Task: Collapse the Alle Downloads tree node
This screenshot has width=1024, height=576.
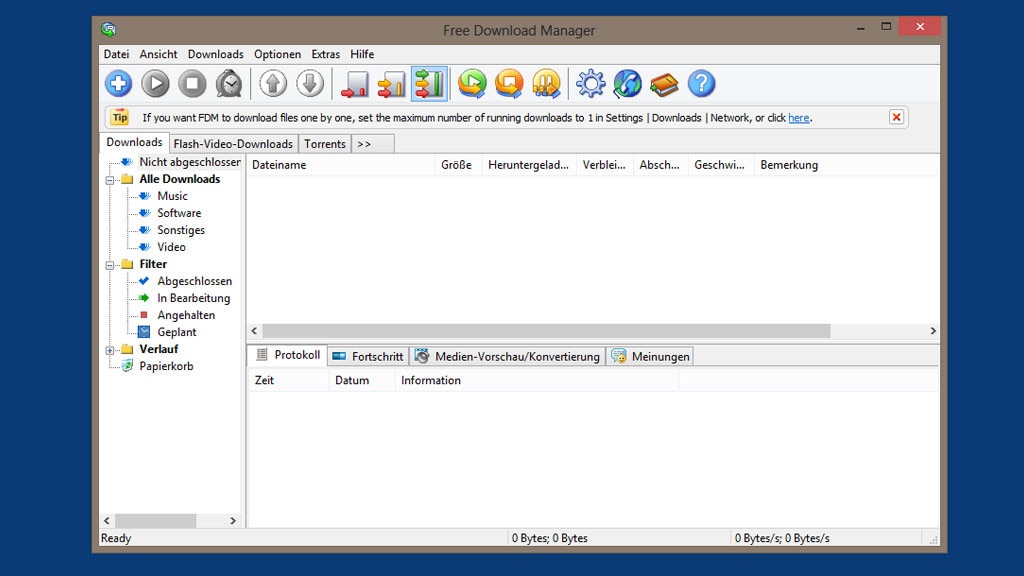Action: pyautogui.click(x=110, y=180)
